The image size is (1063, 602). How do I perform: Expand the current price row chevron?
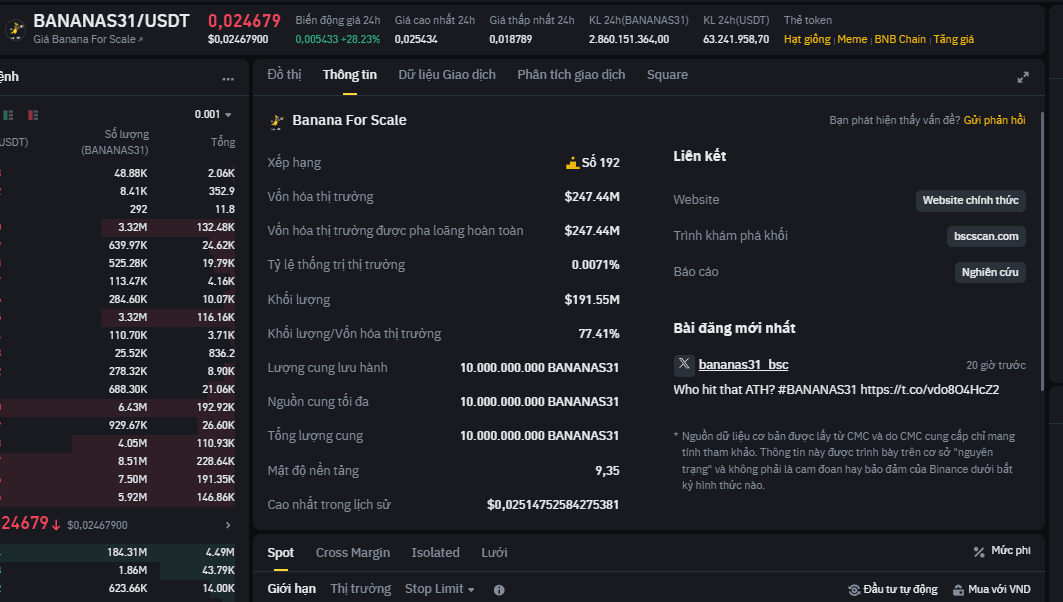click(228, 525)
